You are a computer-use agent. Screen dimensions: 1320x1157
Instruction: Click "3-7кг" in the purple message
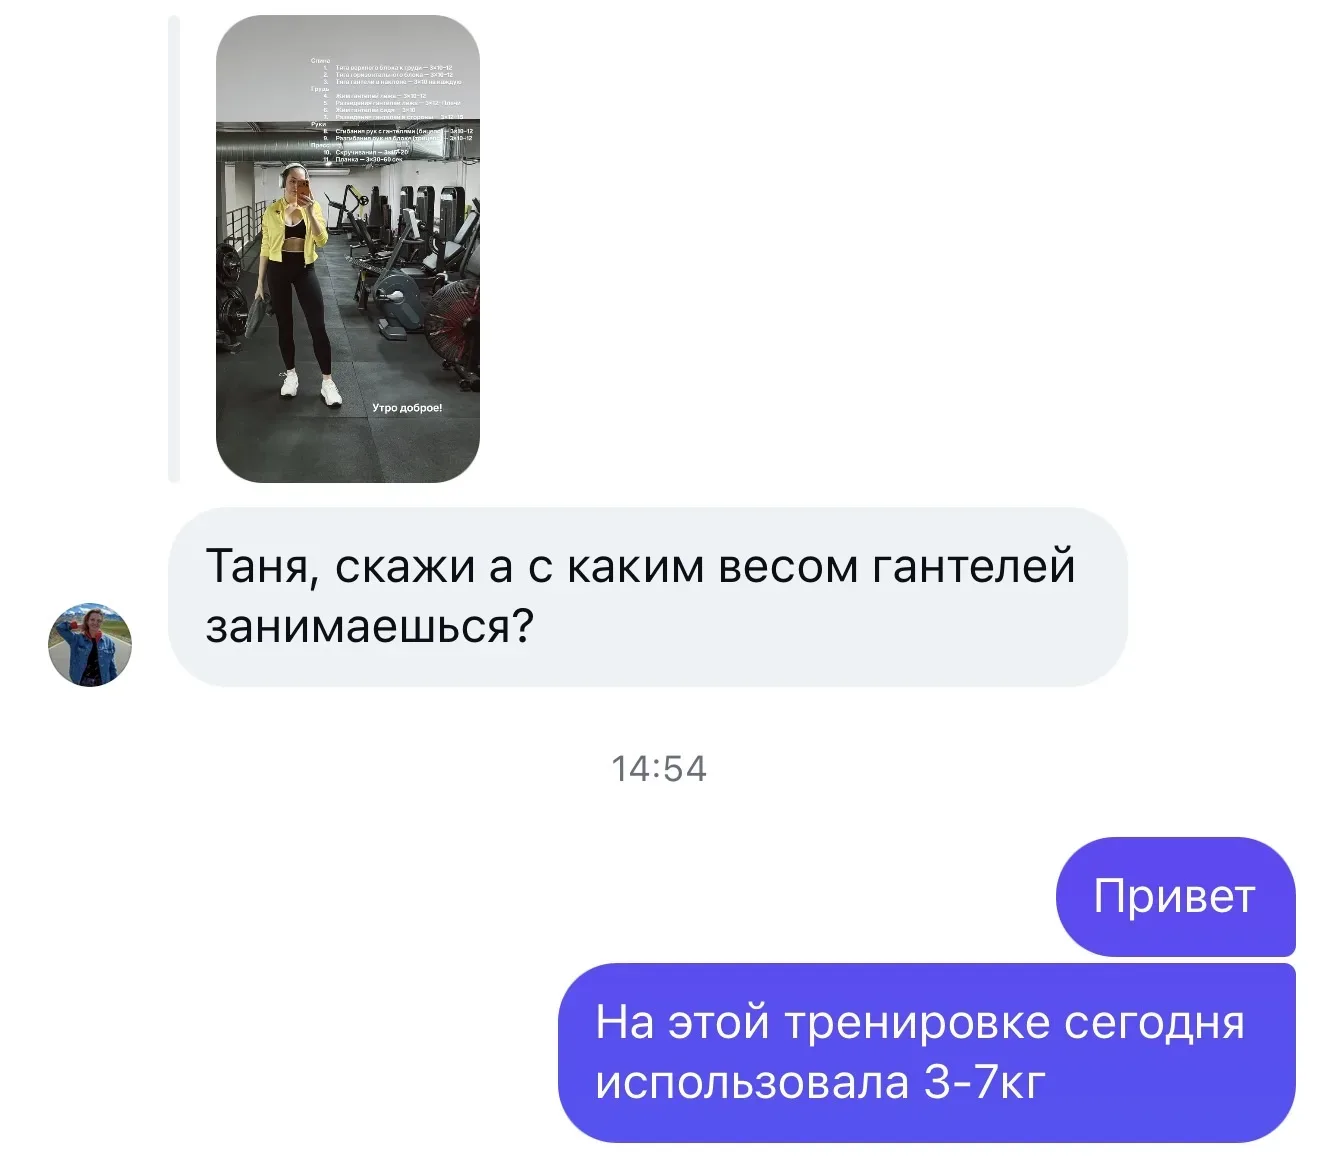984,1083
